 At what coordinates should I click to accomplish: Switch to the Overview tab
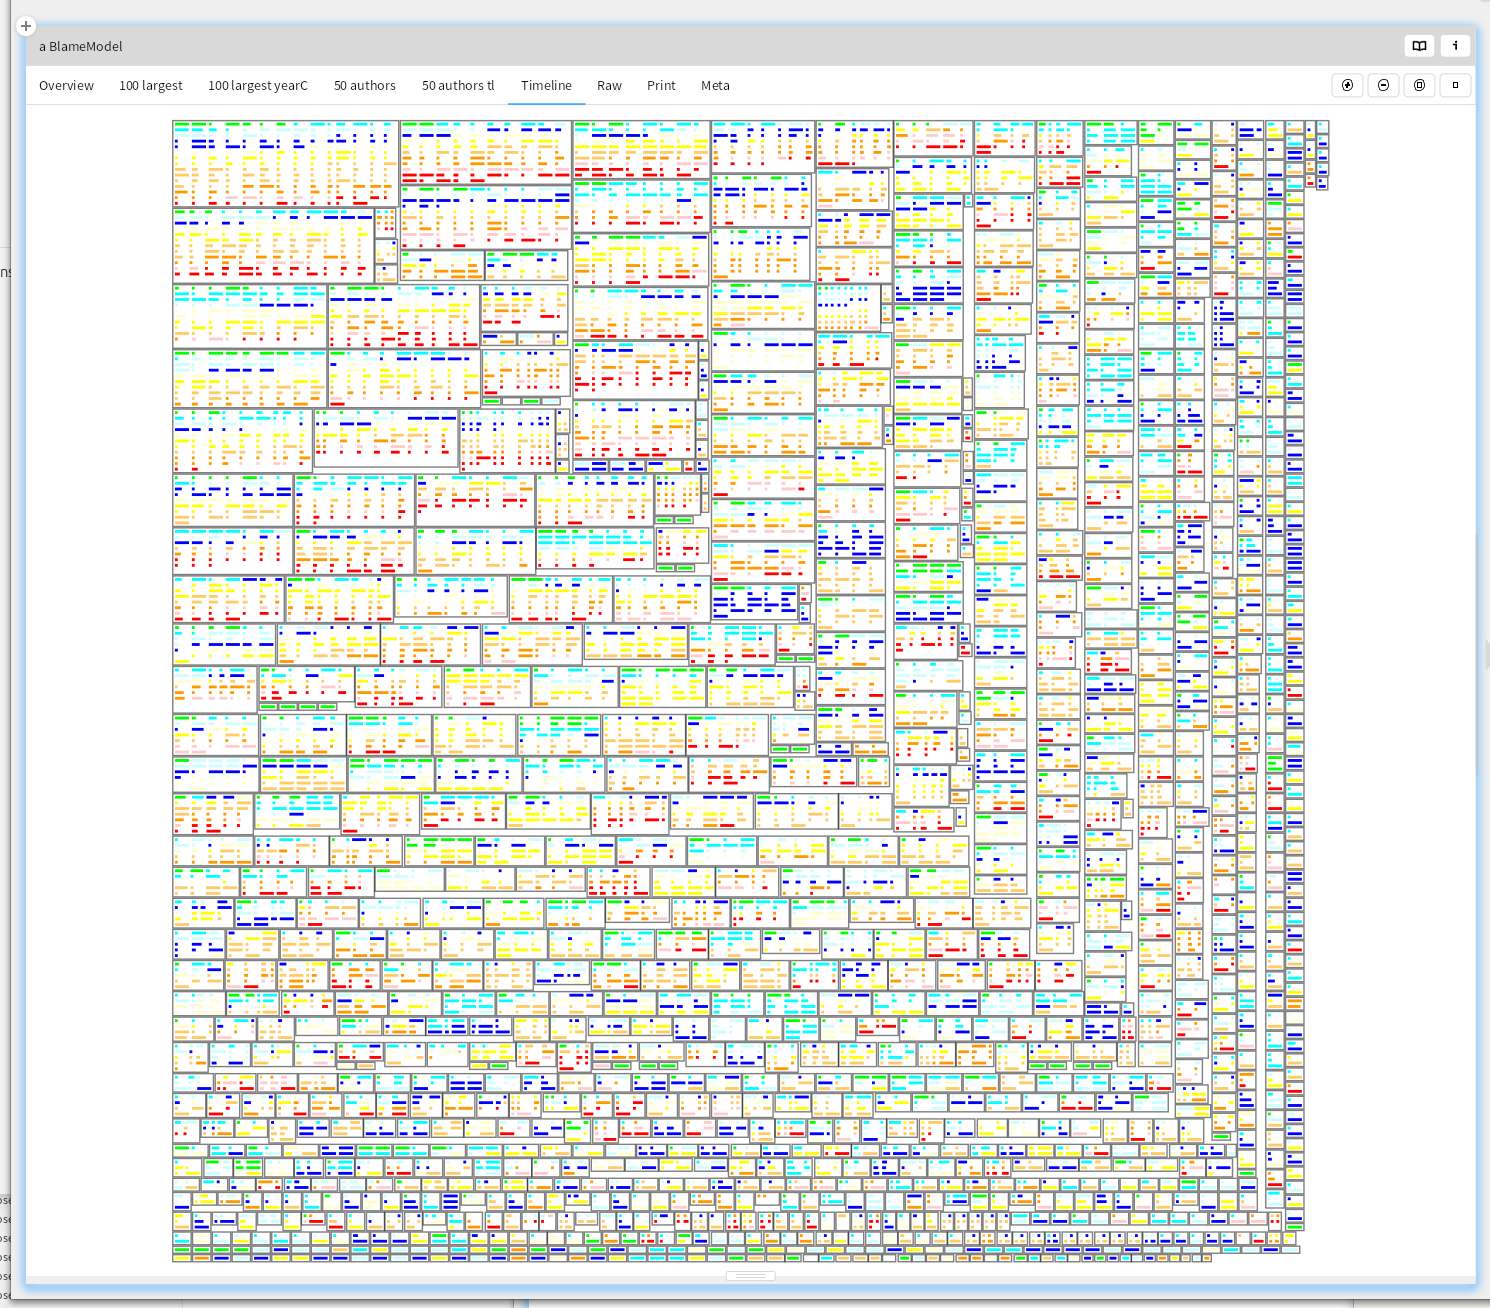(x=66, y=86)
